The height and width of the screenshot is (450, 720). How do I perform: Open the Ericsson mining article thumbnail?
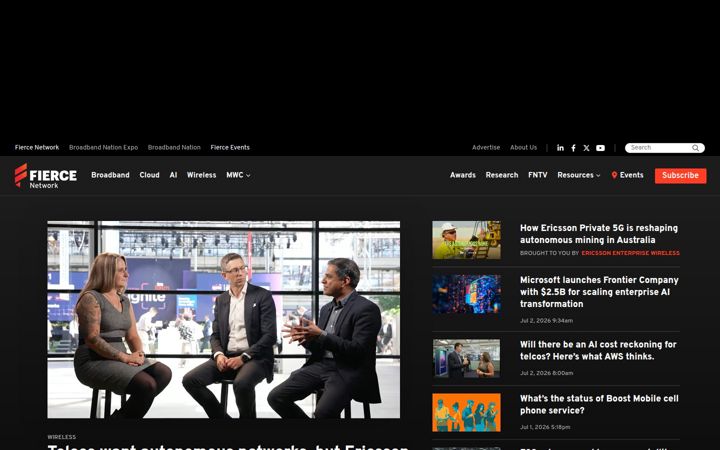pos(466,240)
